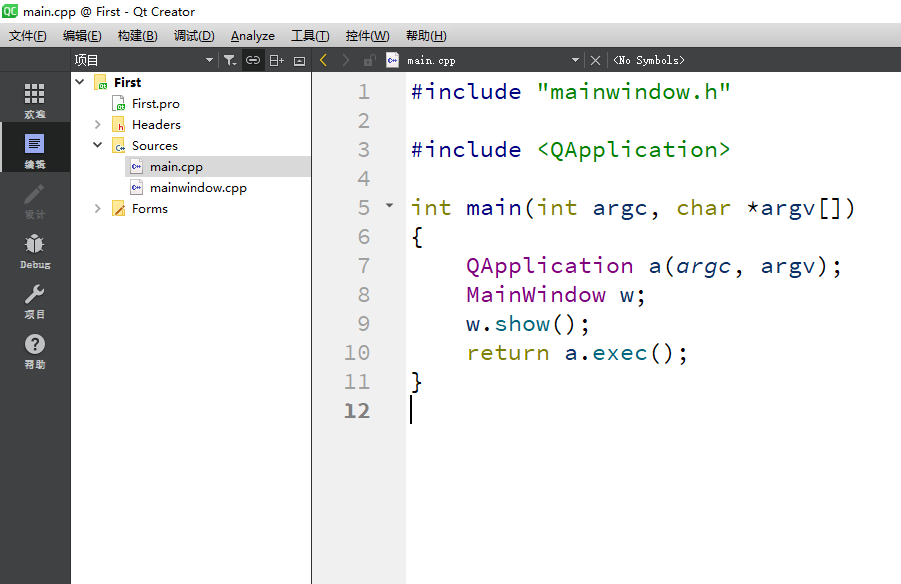The width and height of the screenshot is (901, 584).
Task: Open the 构建(B) menu
Action: [x=137, y=36]
